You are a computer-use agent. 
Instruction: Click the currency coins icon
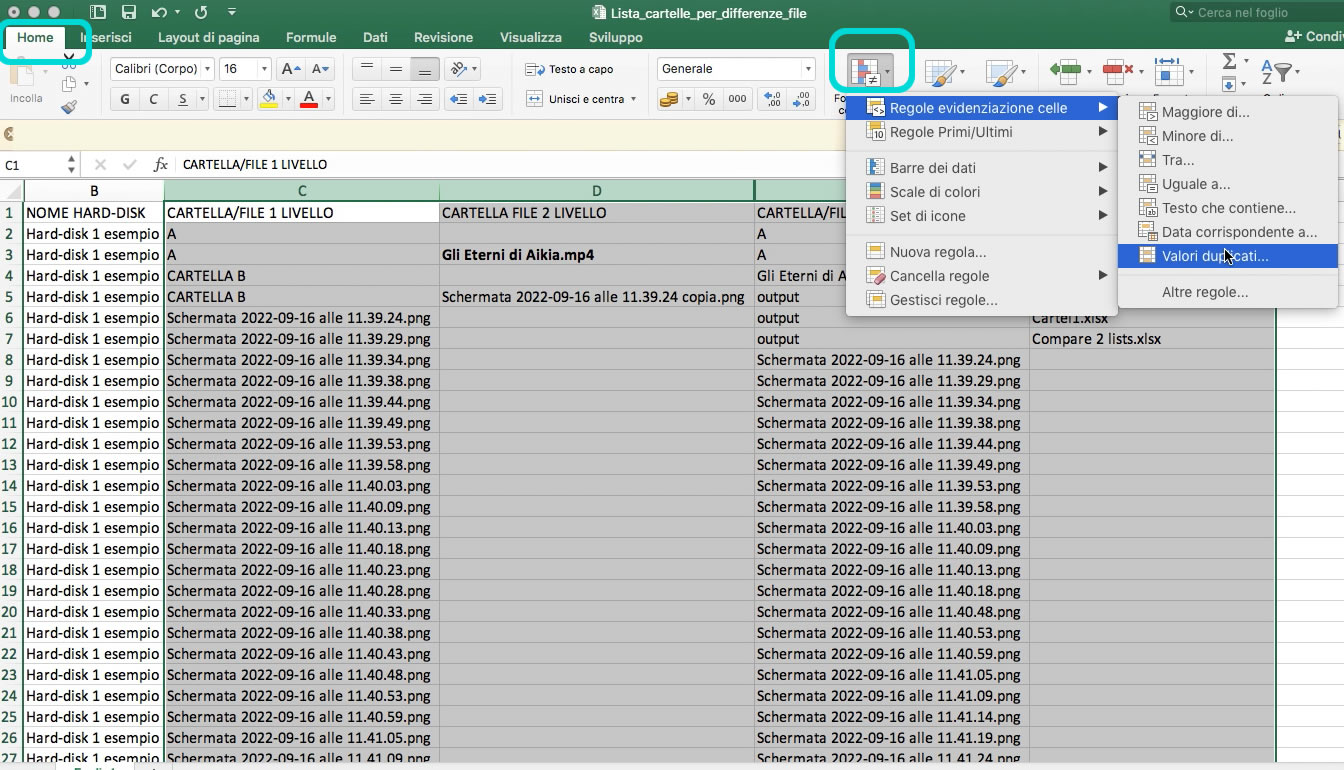[669, 99]
